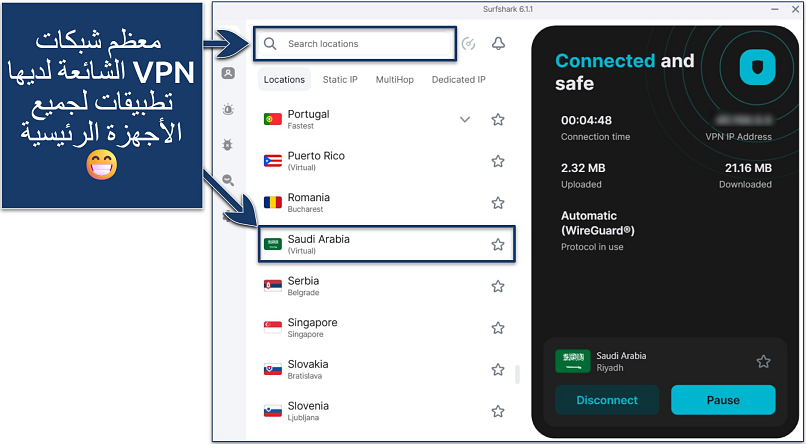The image size is (806, 444).
Task: Click the Serbia flag icon
Action: coord(272,286)
